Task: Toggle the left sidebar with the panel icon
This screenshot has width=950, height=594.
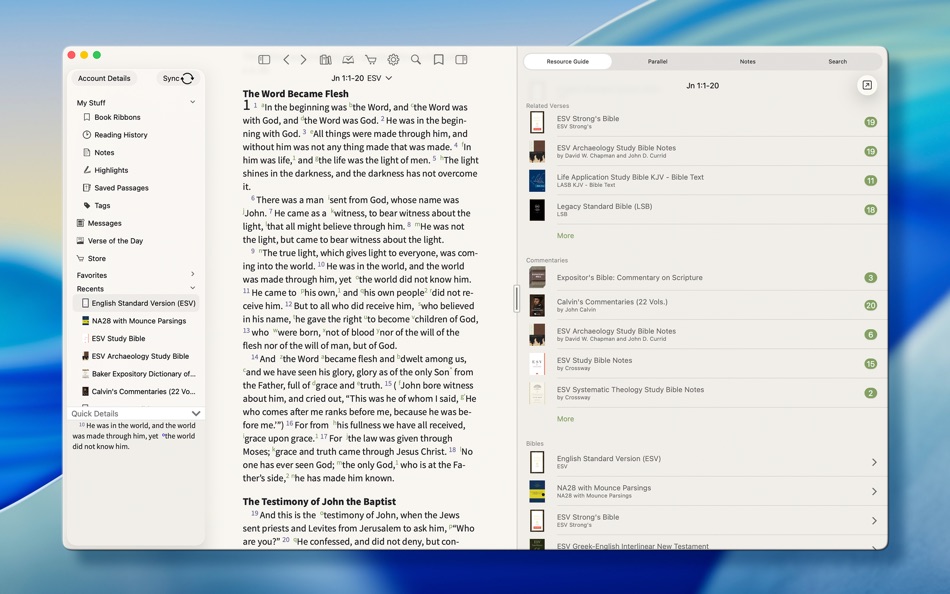Action: click(263, 59)
